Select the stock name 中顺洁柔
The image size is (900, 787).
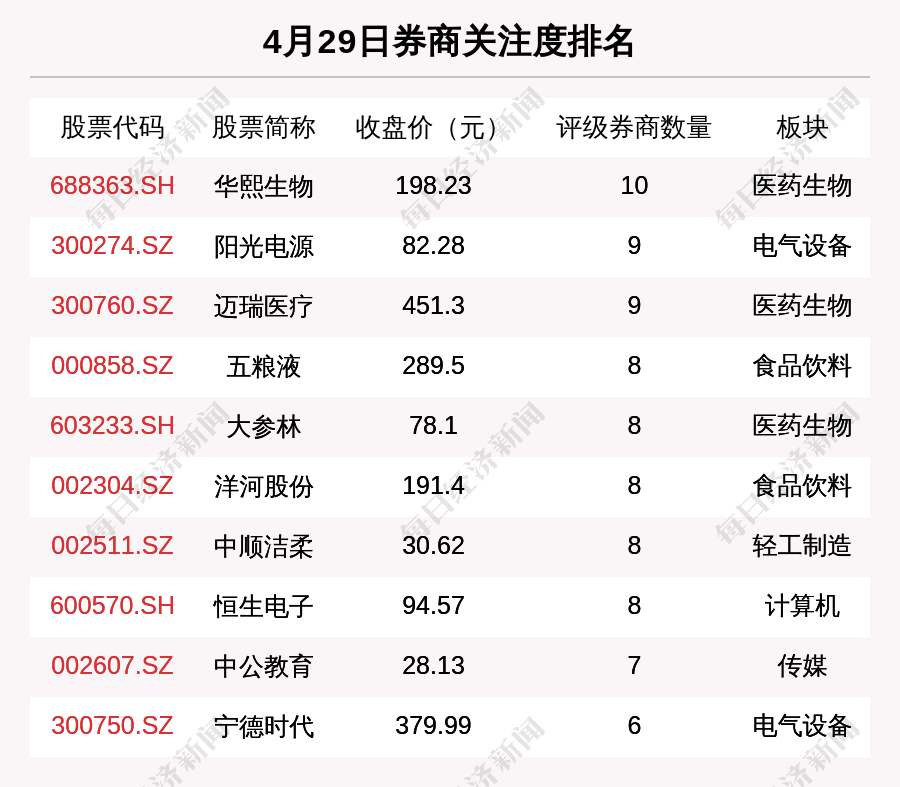click(x=263, y=546)
